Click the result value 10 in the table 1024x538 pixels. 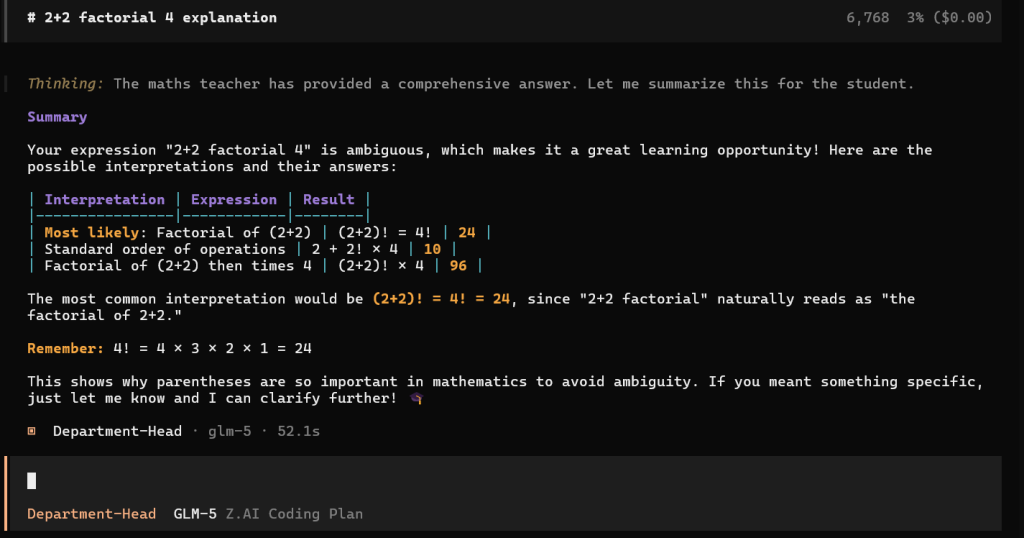click(432, 249)
